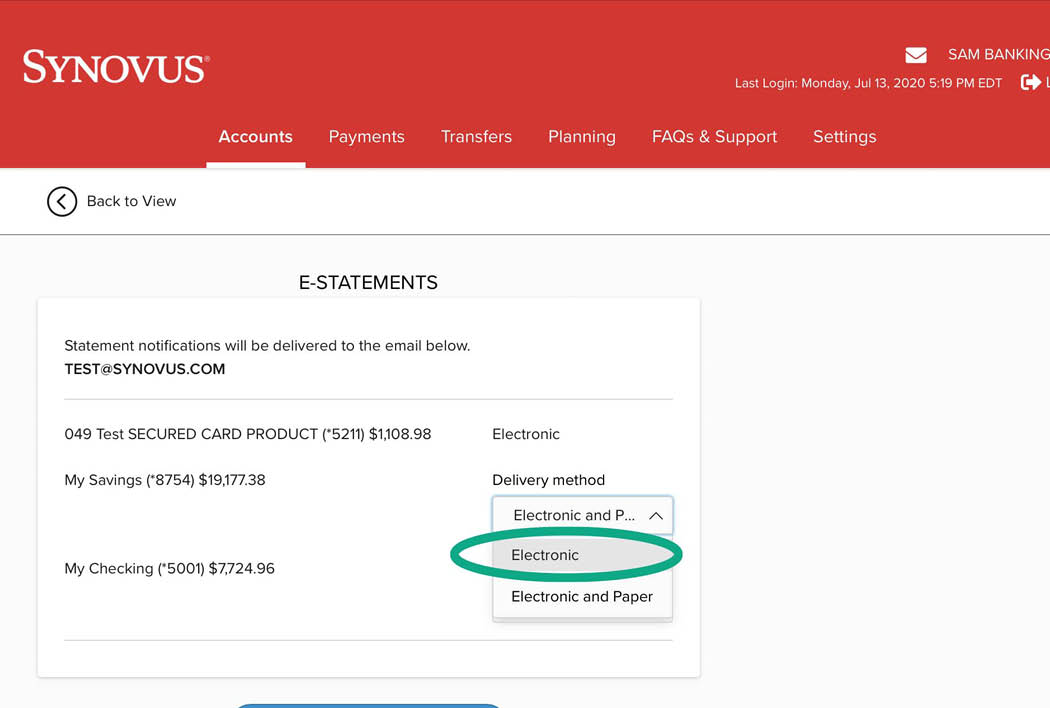Click the My Savings (*8754) account row
Image resolution: width=1050 pixels, height=708 pixels.
[165, 480]
